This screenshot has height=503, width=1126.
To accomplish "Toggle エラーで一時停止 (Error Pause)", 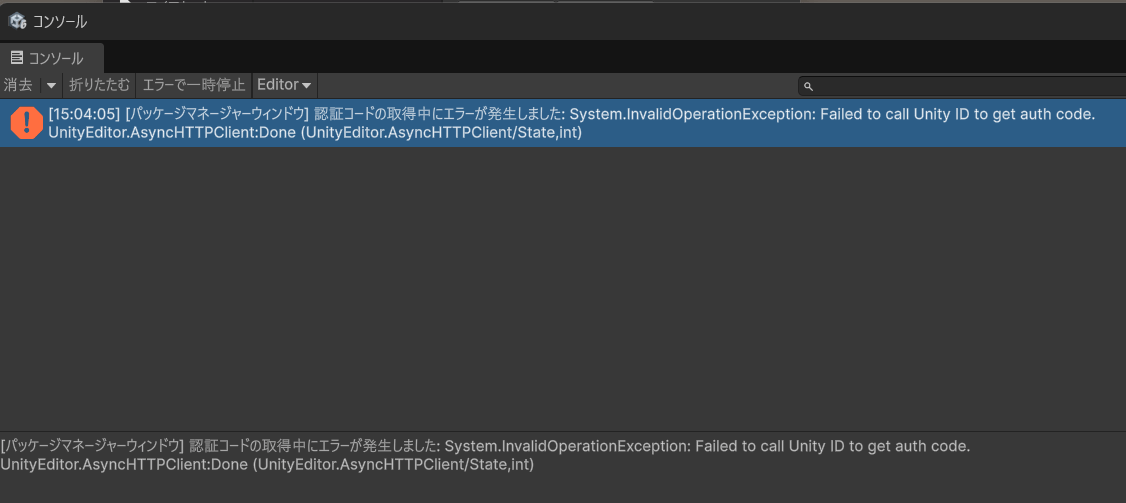I will [194, 85].
